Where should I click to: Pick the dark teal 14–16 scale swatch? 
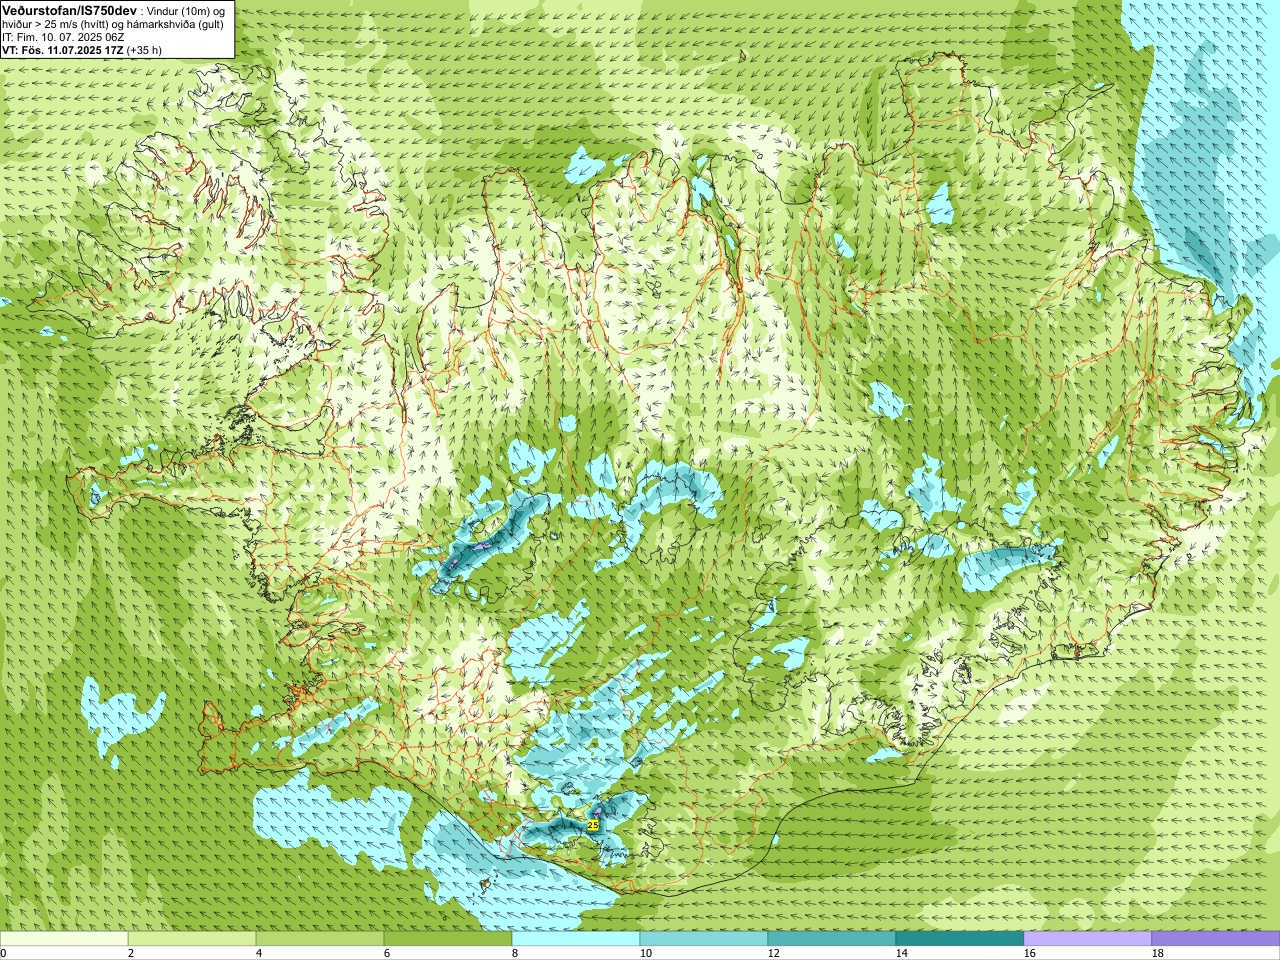click(x=960, y=939)
